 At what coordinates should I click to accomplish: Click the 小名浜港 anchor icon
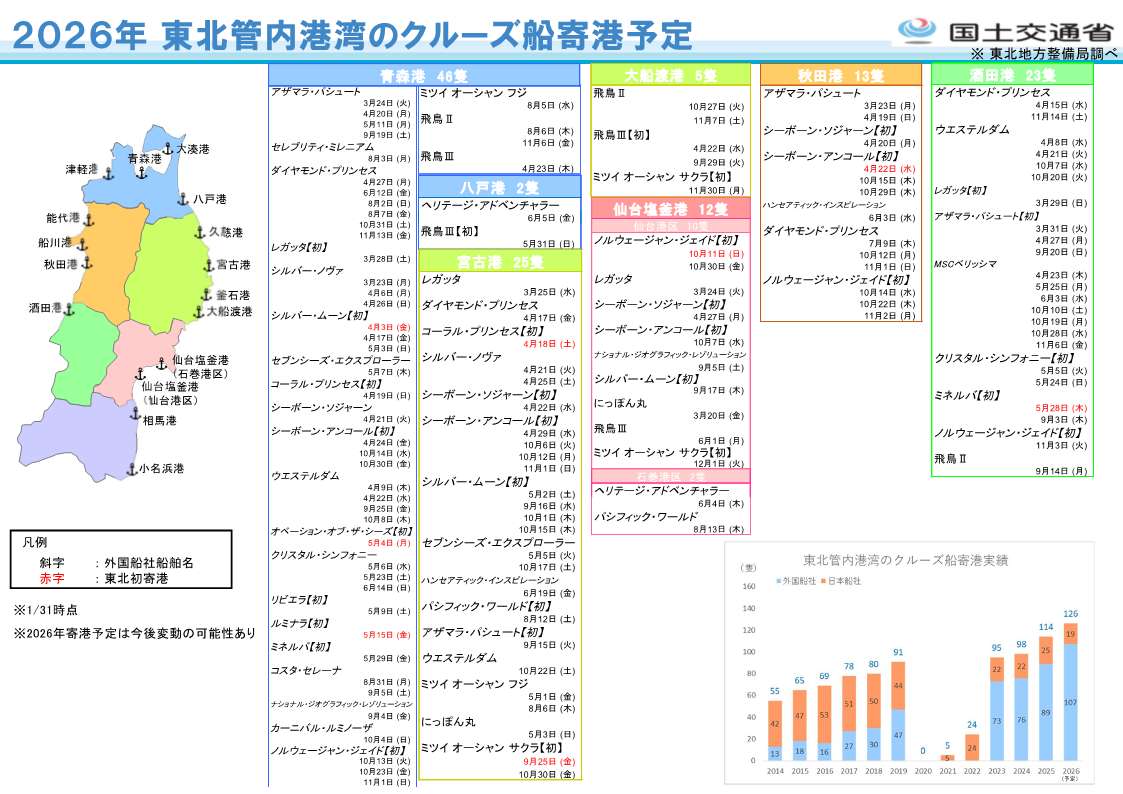pyautogui.click(x=130, y=468)
